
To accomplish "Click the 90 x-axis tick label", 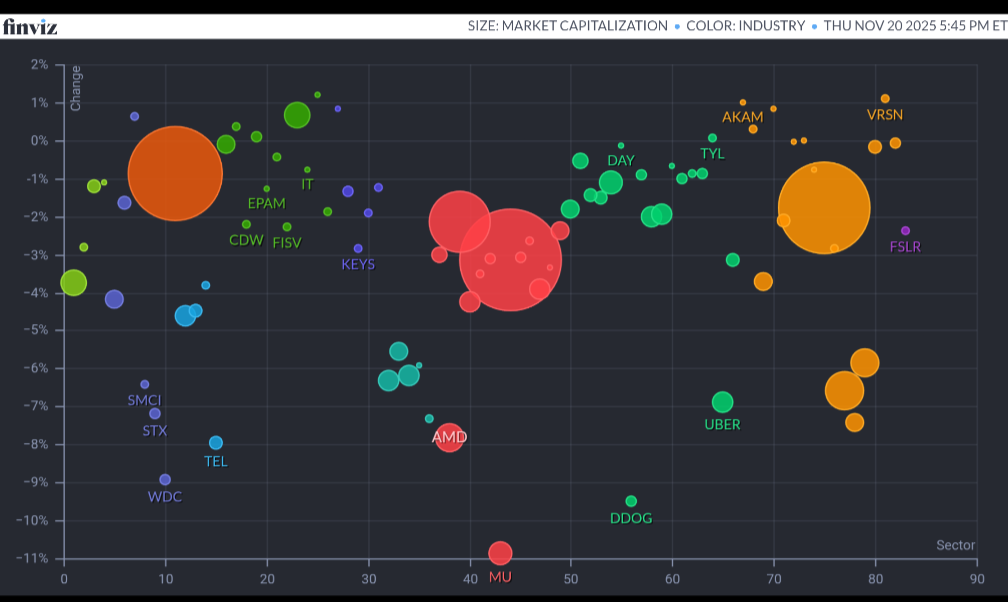I will (977, 579).
